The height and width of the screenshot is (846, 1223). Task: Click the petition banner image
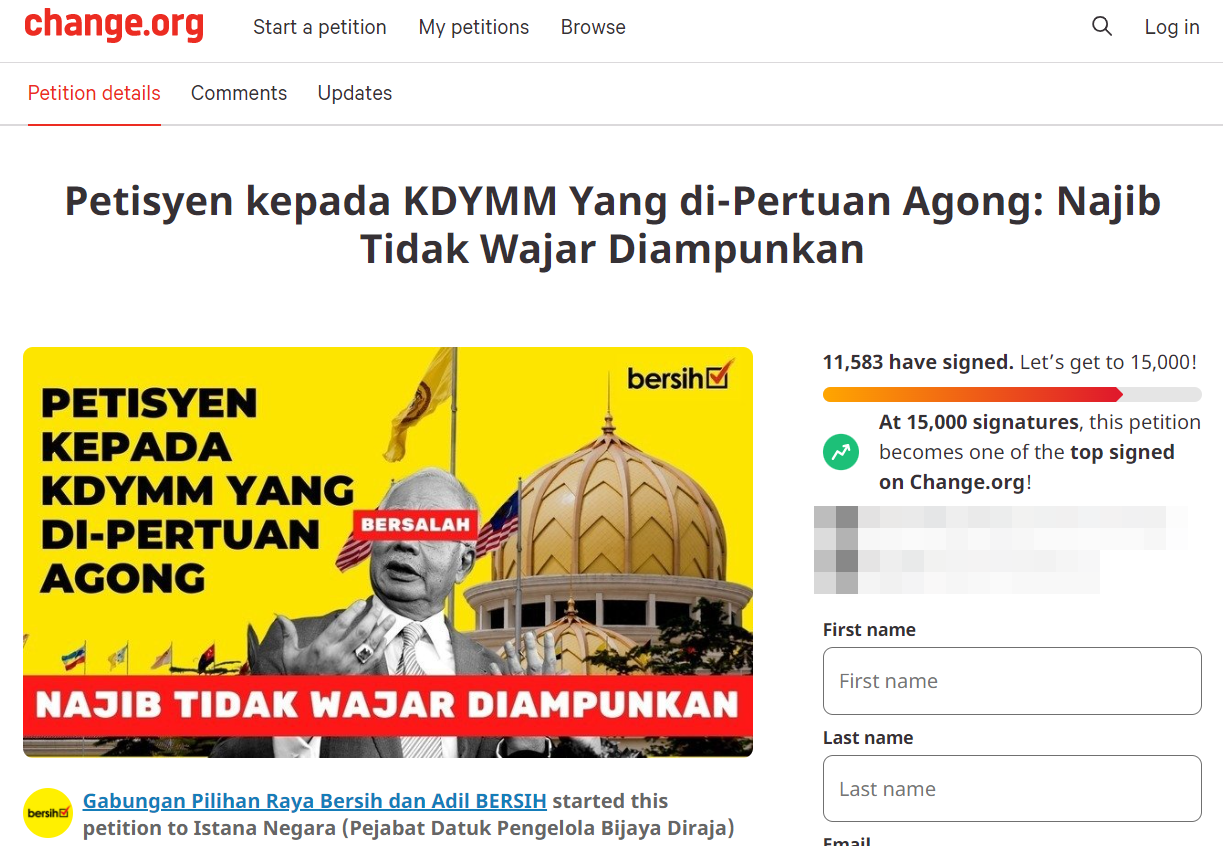pos(388,552)
